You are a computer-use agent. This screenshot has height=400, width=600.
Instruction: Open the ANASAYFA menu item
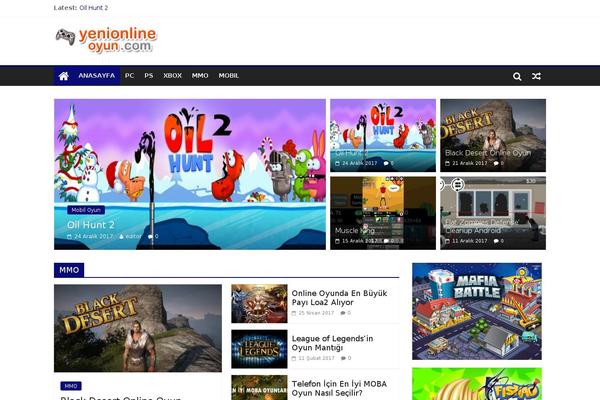[x=96, y=75]
